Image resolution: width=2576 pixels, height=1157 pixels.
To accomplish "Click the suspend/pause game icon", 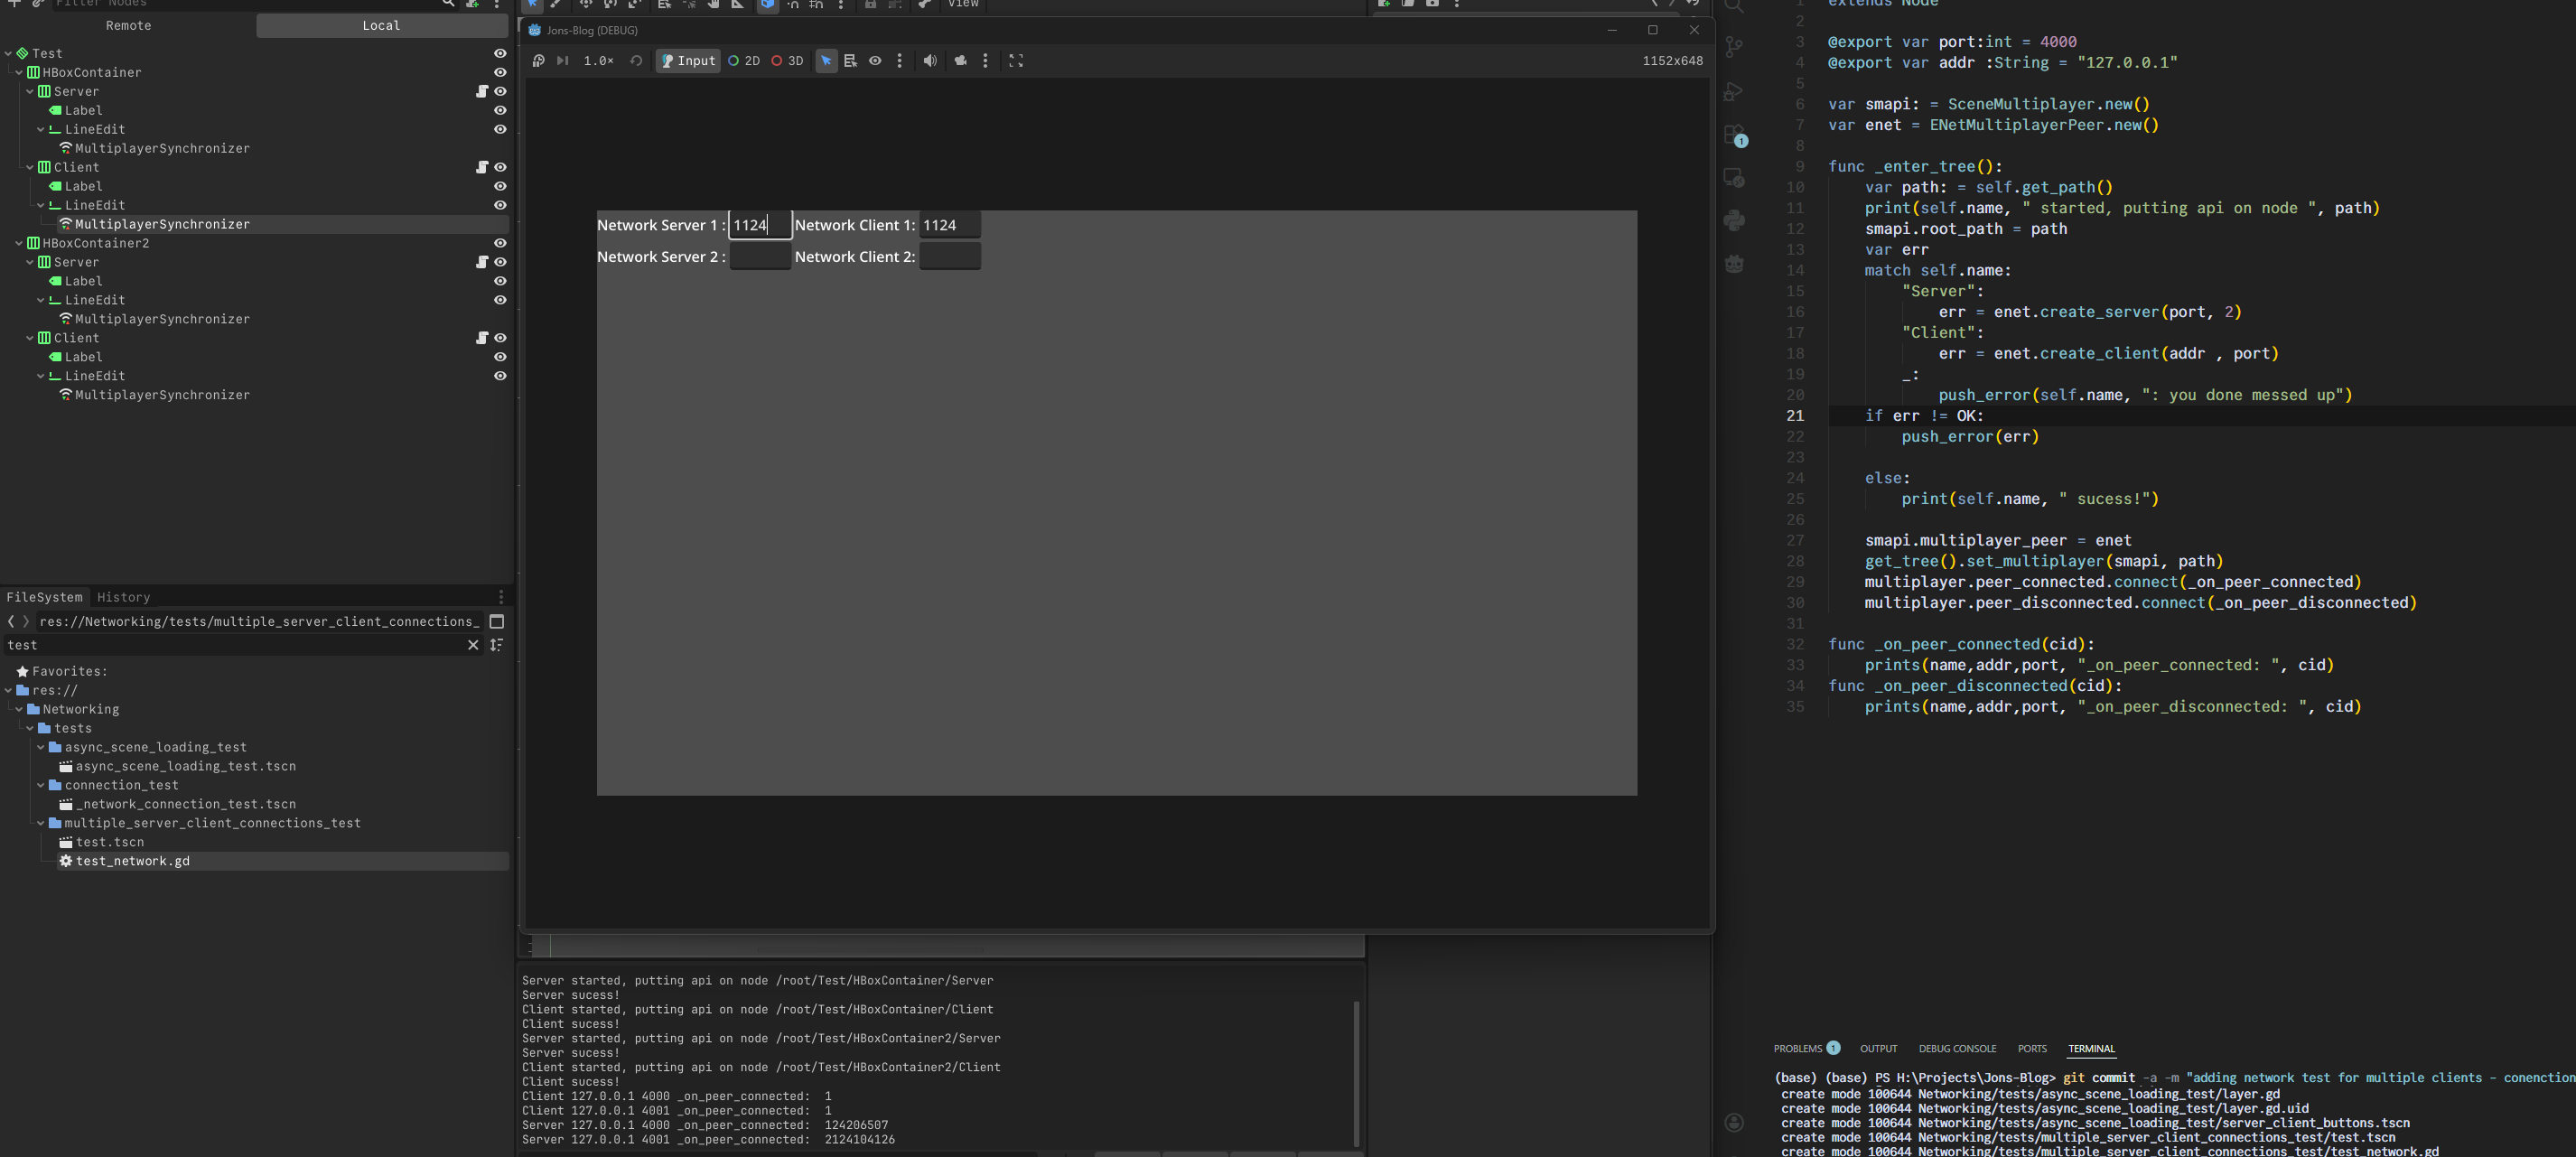I will (x=538, y=61).
